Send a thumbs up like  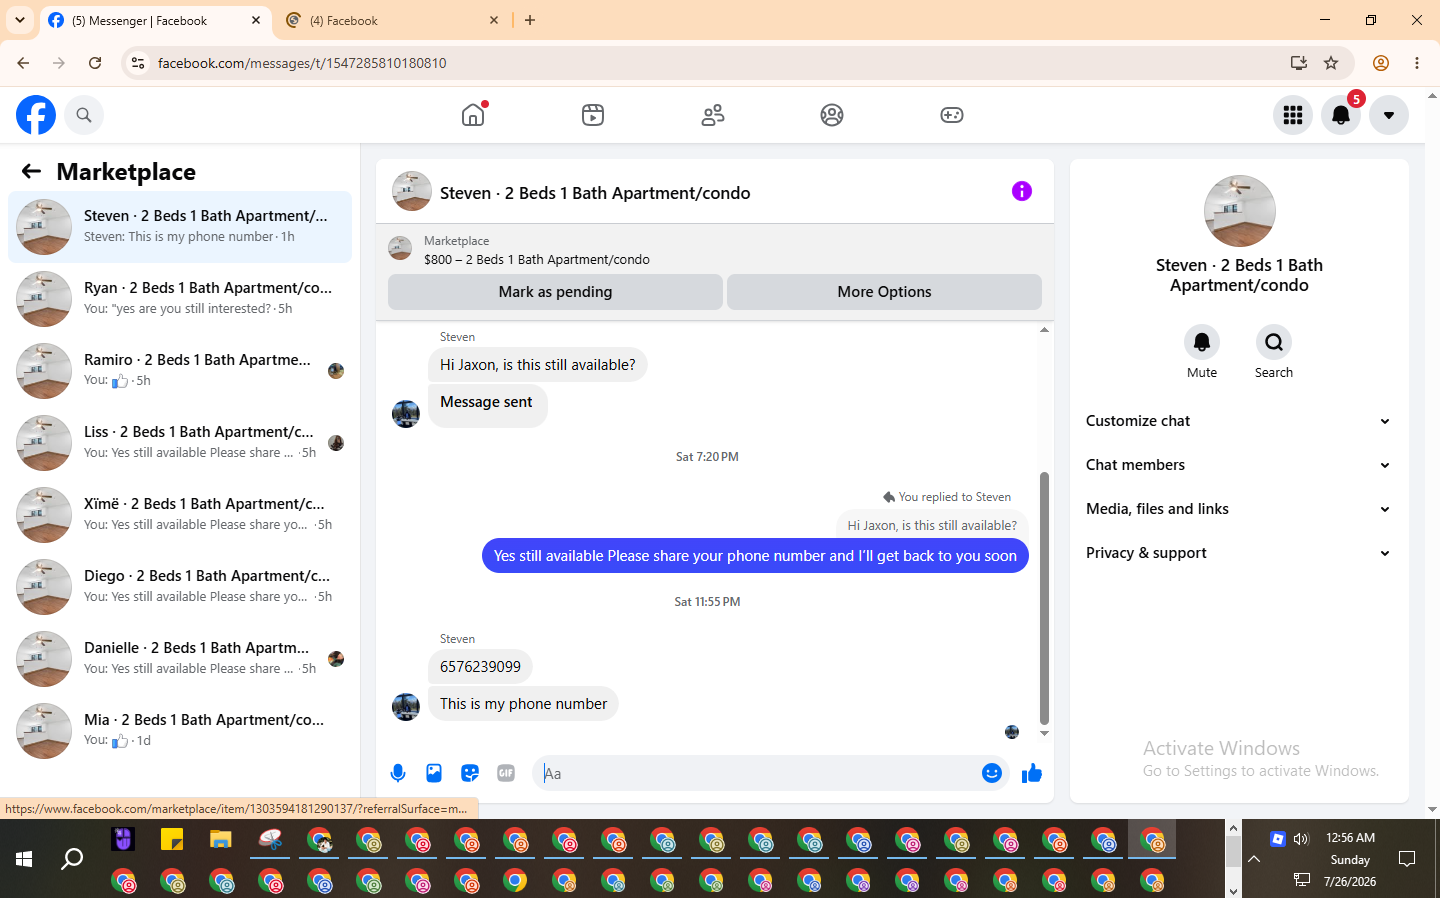[x=1032, y=773]
